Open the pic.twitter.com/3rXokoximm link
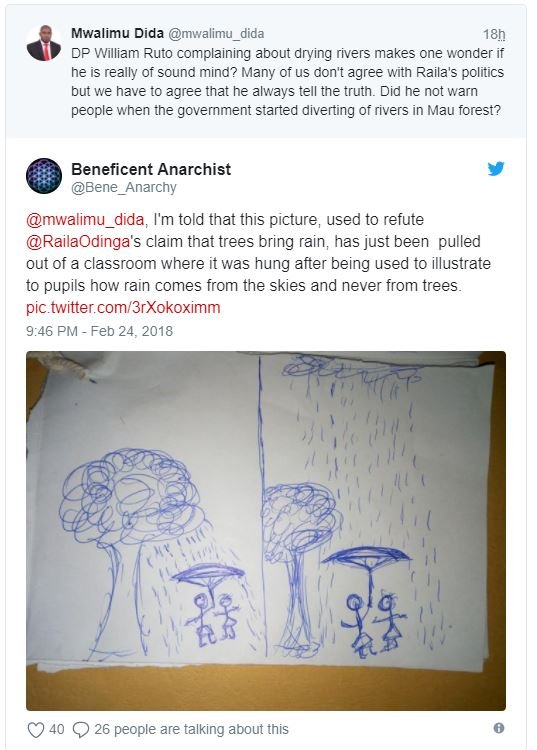Screen dimensions: 537x750 (x=123, y=307)
